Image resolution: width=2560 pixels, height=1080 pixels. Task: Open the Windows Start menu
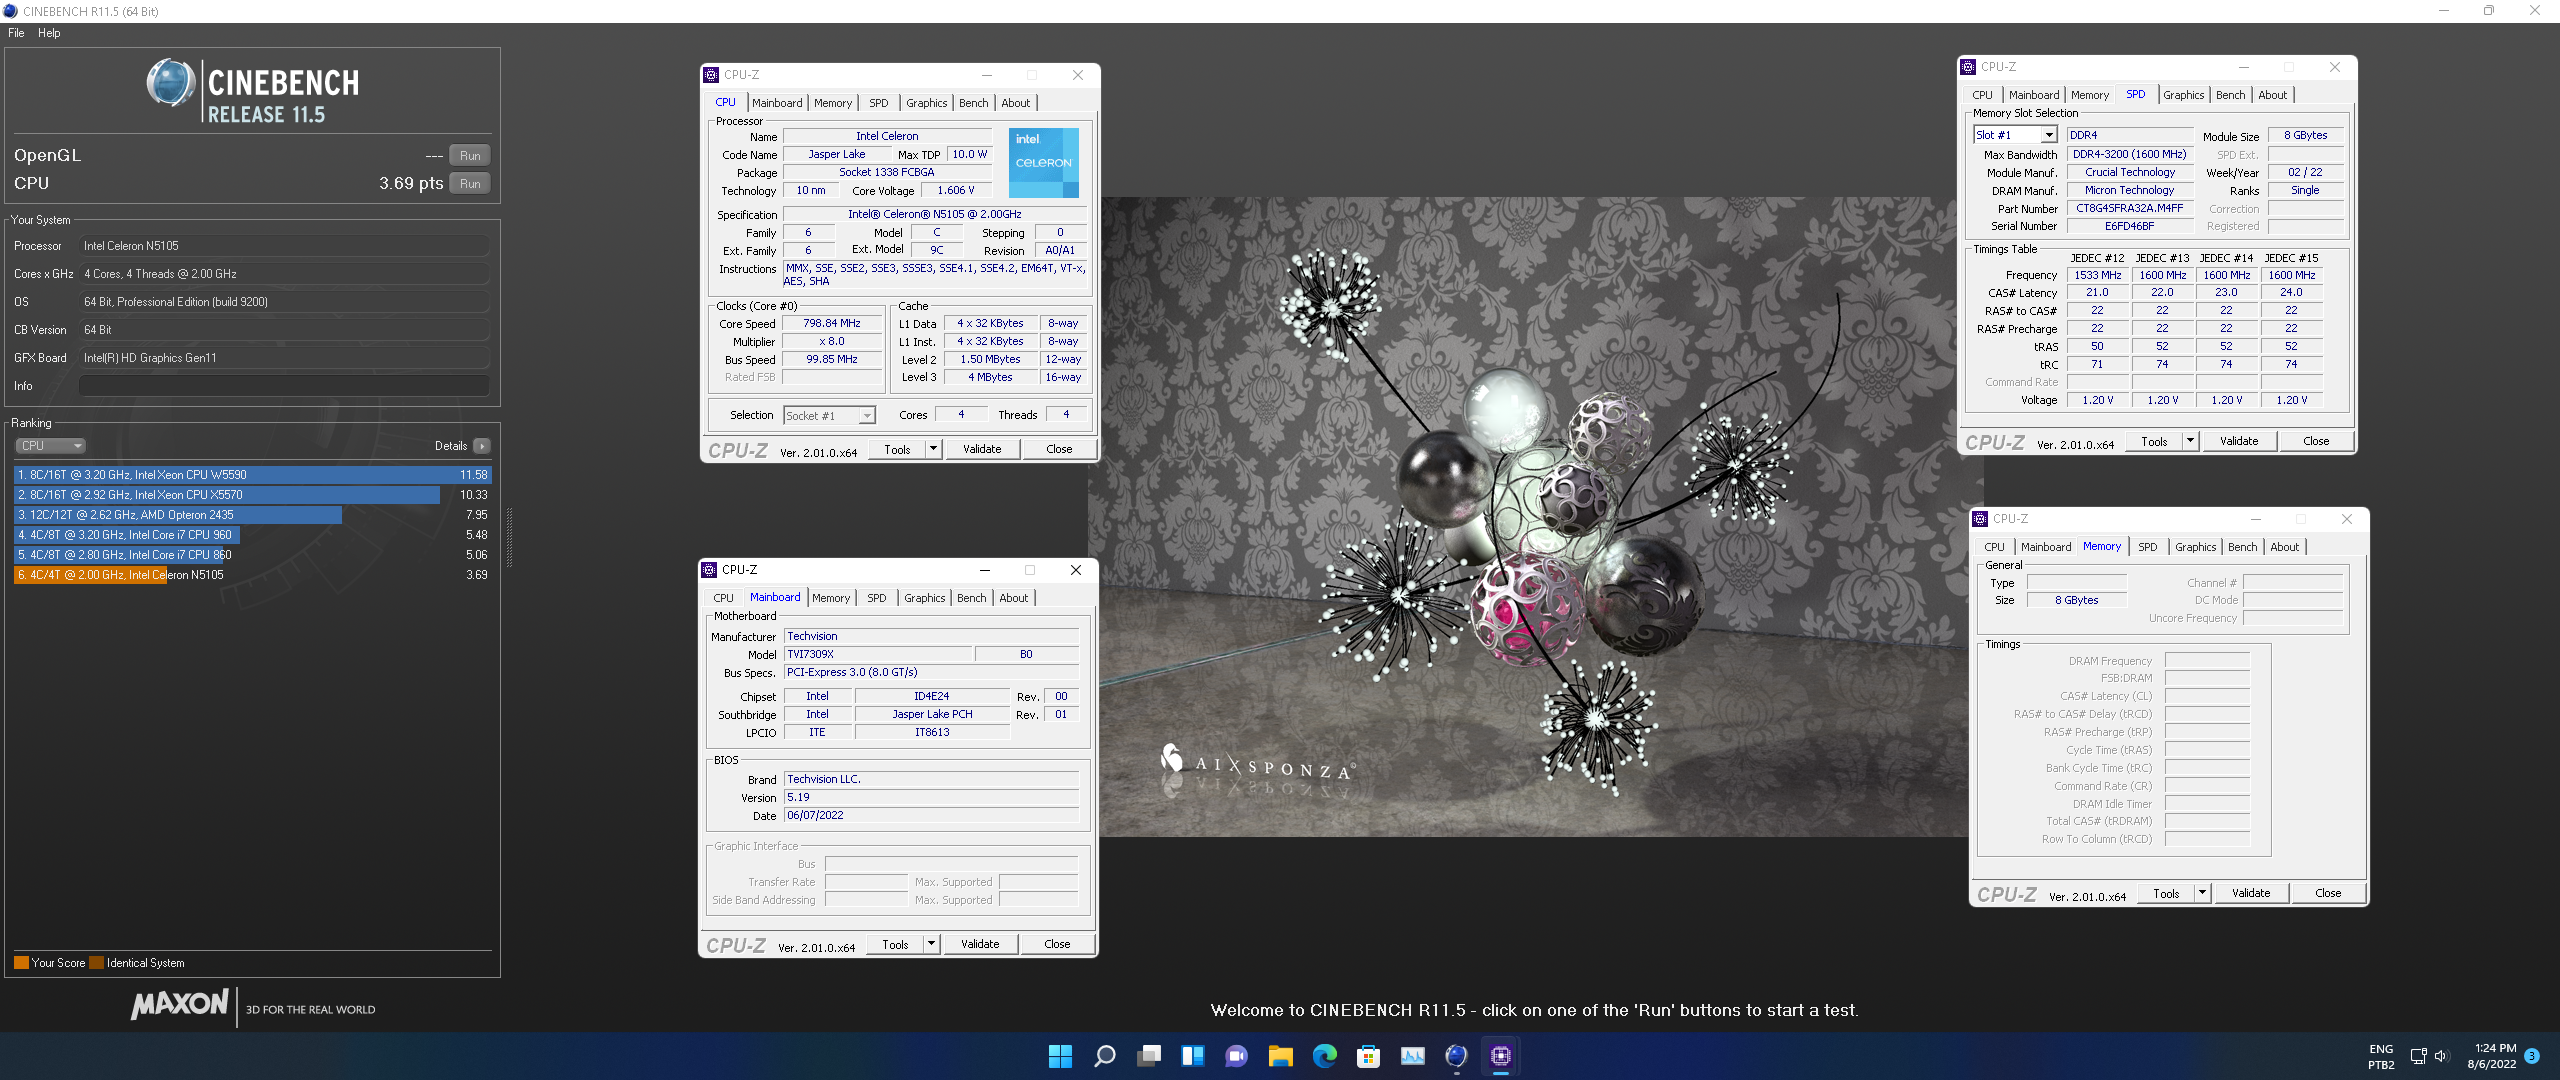point(1060,1056)
